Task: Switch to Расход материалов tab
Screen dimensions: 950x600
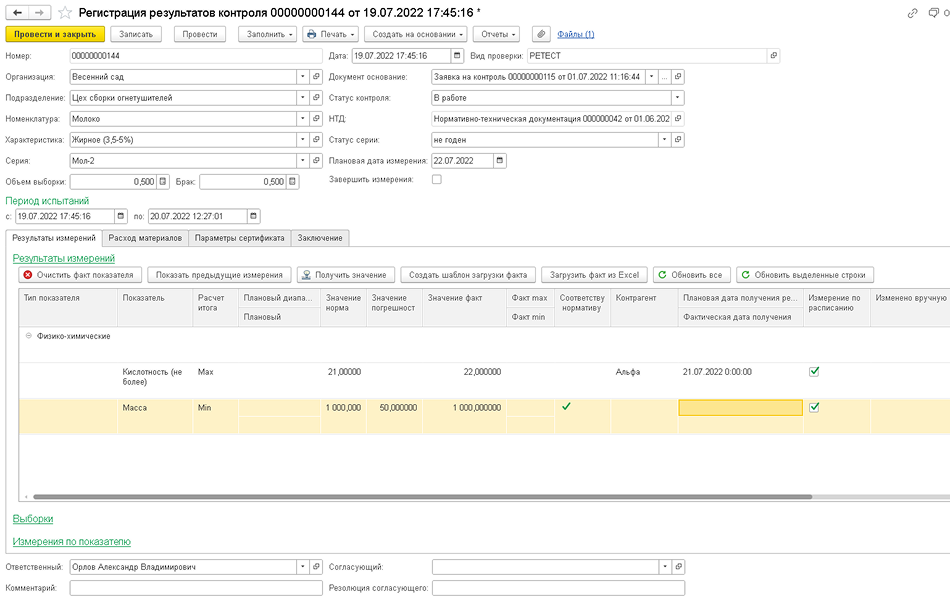Action: point(145,238)
